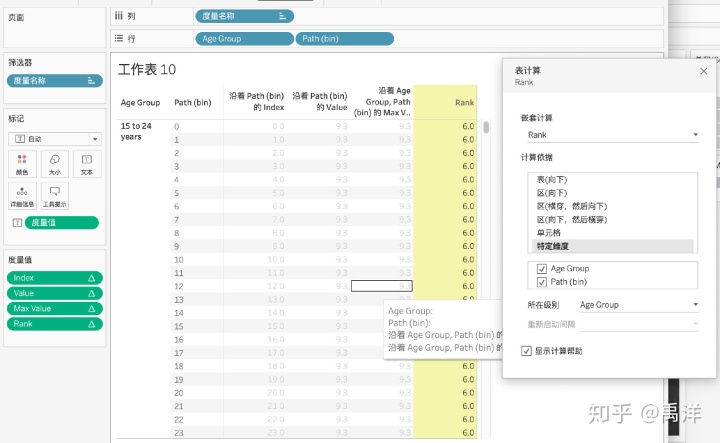Select 区(向下，然后横穿) compute option
Viewport: 720px width, 443px height.
[572, 219]
